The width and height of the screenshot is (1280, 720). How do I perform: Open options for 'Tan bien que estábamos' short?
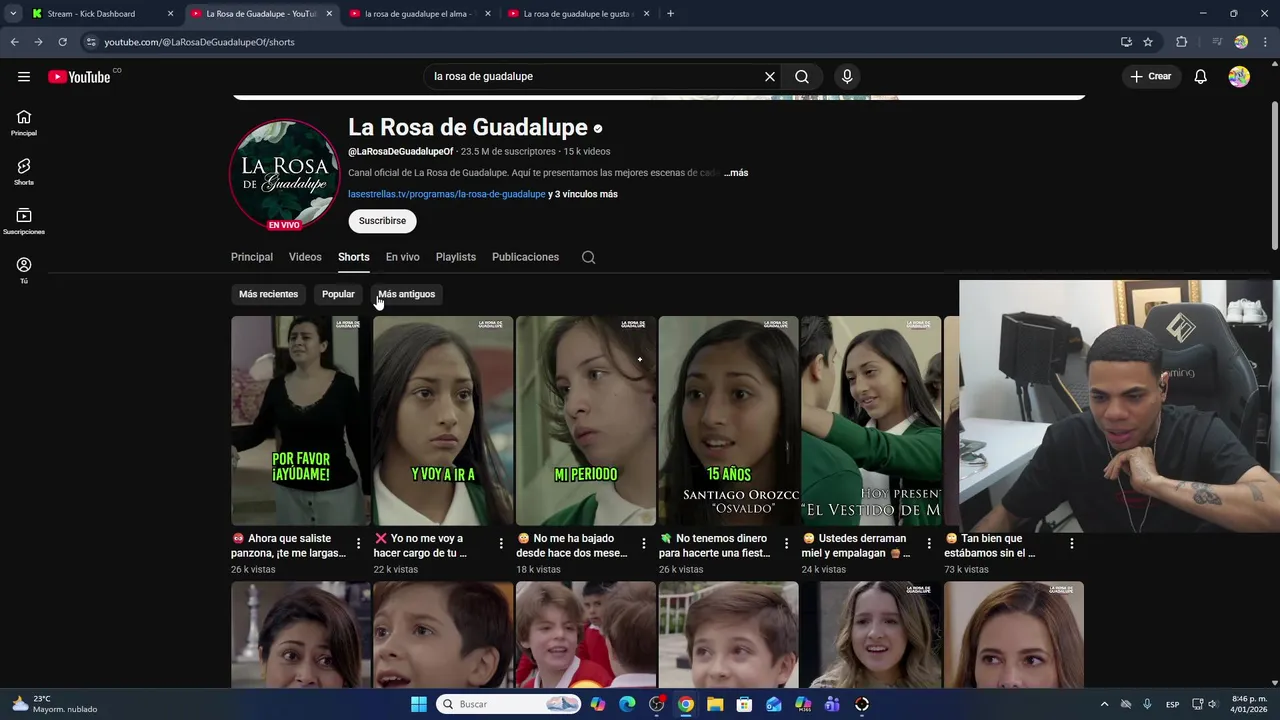pos(1072,544)
